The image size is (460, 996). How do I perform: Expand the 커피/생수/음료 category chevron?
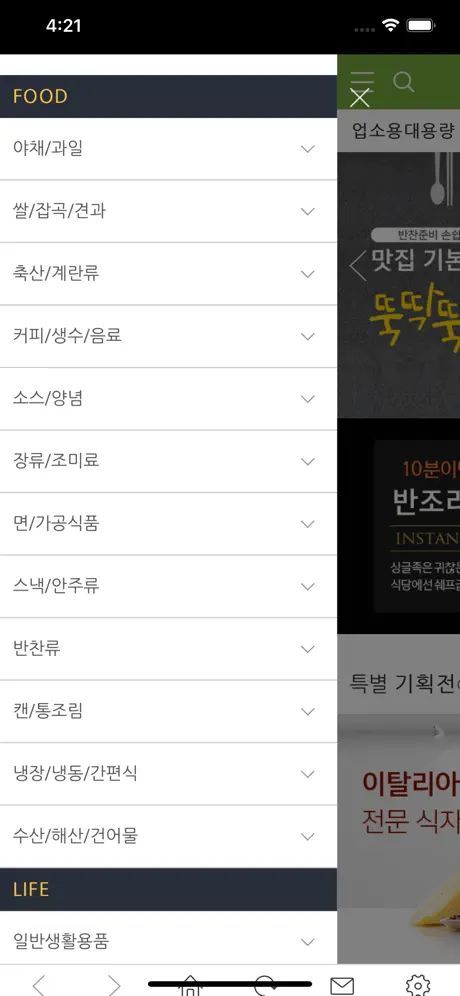308,337
